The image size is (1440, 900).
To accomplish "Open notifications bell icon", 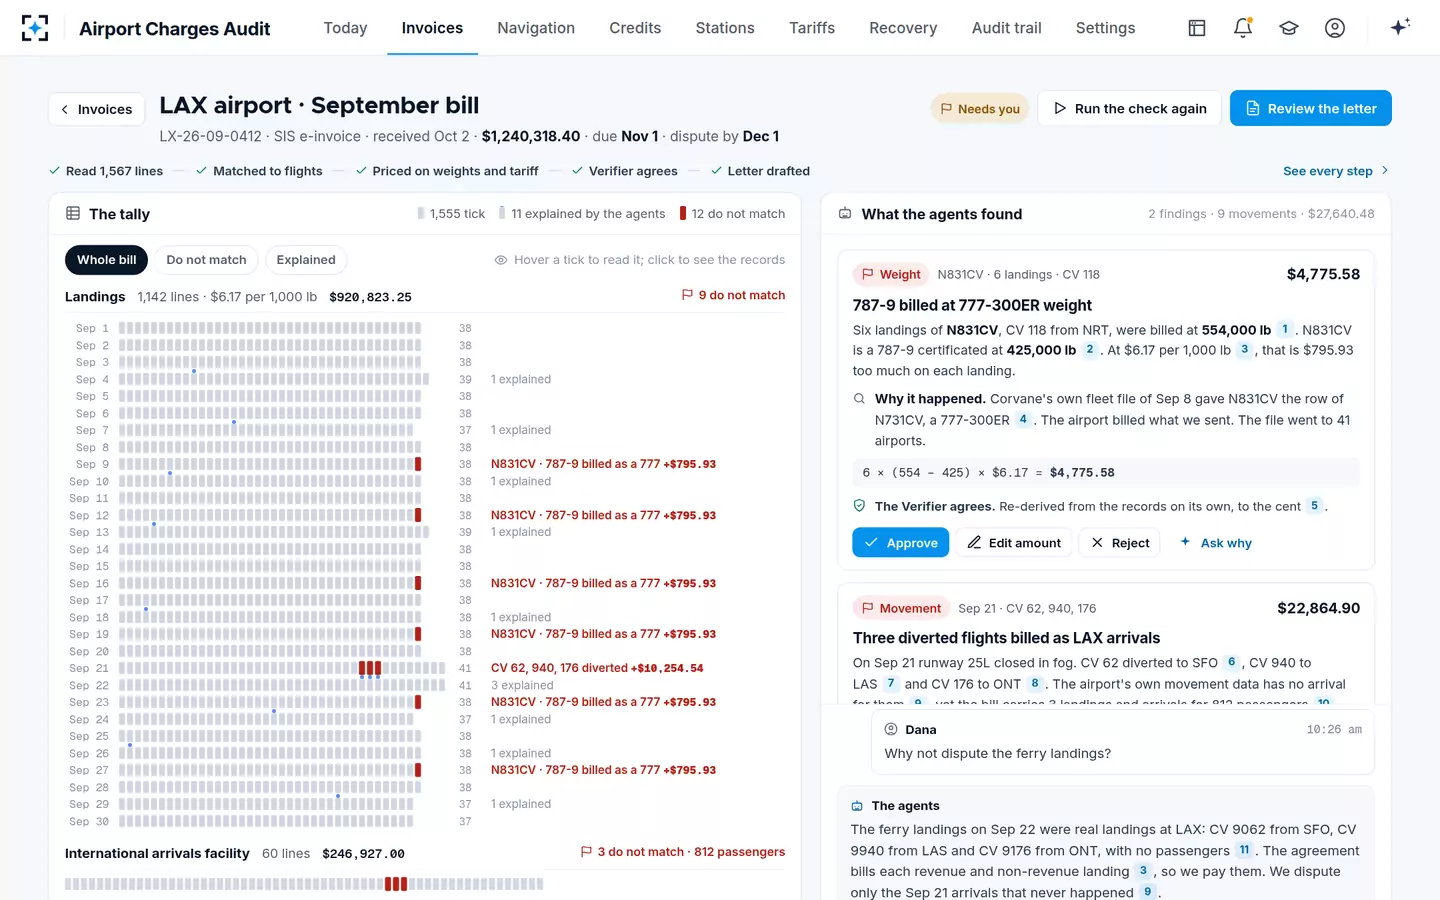I will pos(1243,28).
